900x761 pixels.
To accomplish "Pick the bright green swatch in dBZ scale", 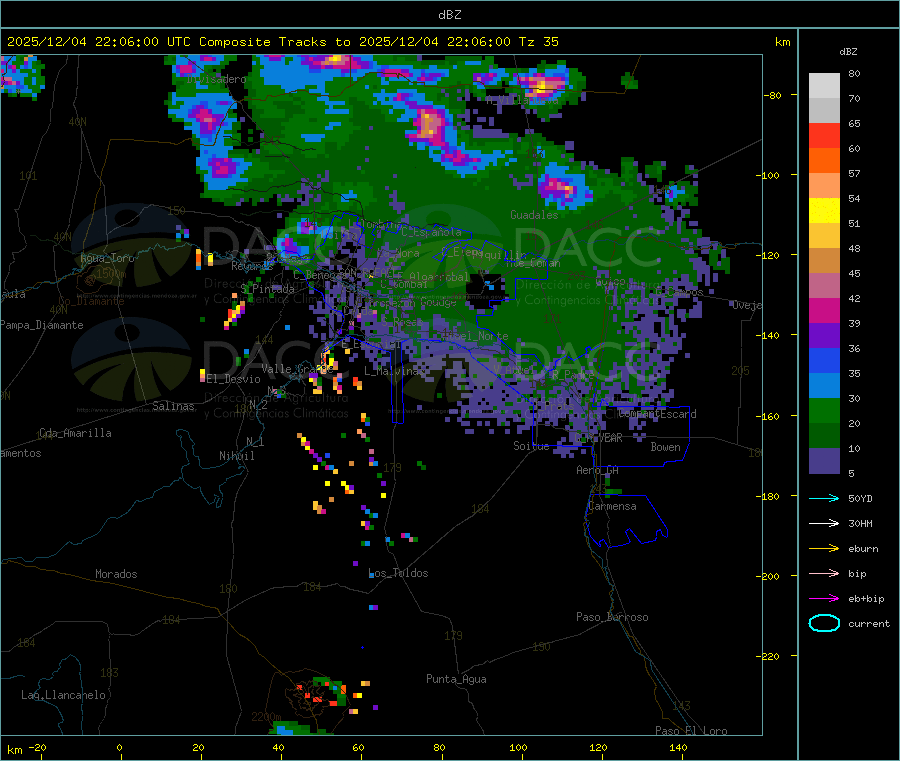I will coord(824,410).
